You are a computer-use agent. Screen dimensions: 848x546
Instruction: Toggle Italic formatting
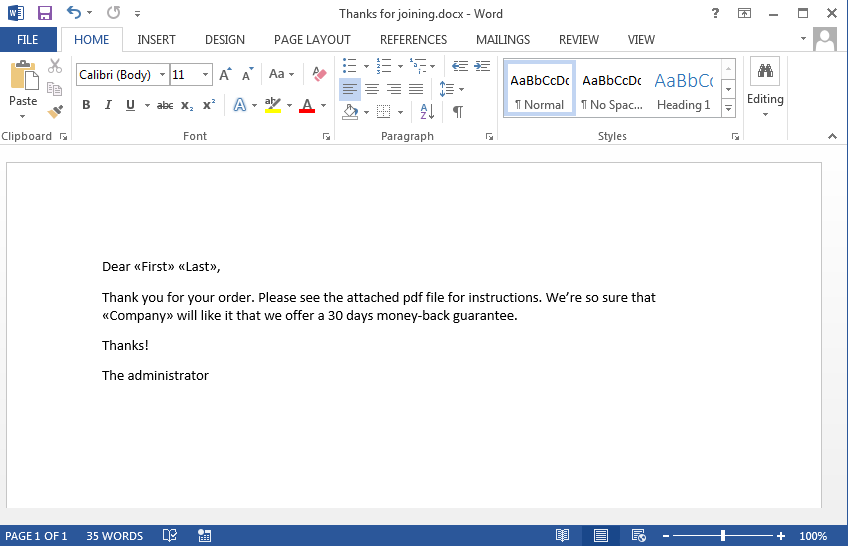(108, 105)
